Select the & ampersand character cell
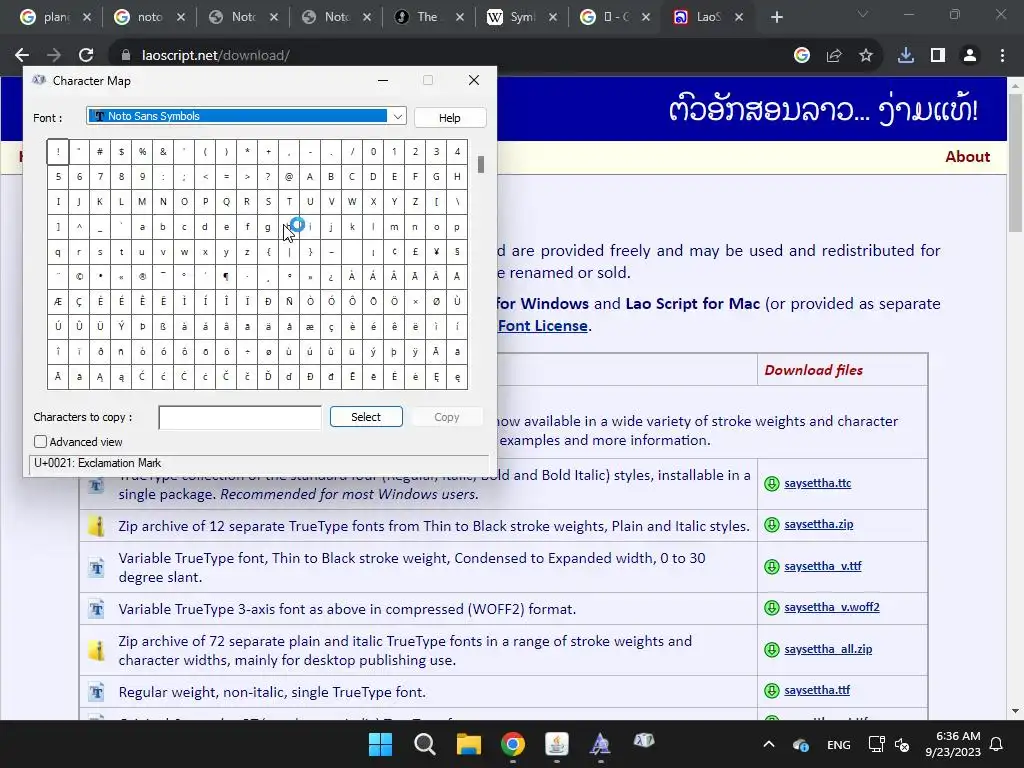Viewport: 1024px width, 768px height. (x=163, y=152)
